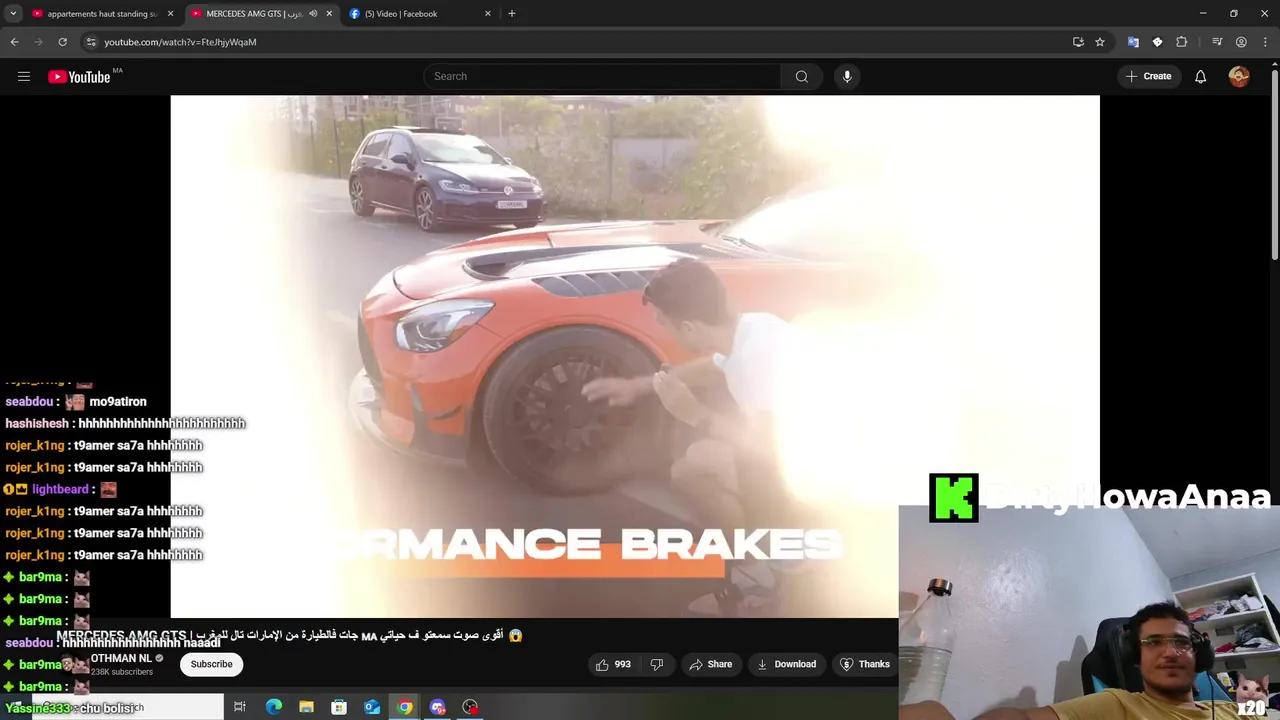Image resolution: width=1280 pixels, height=720 pixels.
Task: Open the OTHMAN NL channel name
Action: [x=121, y=658]
